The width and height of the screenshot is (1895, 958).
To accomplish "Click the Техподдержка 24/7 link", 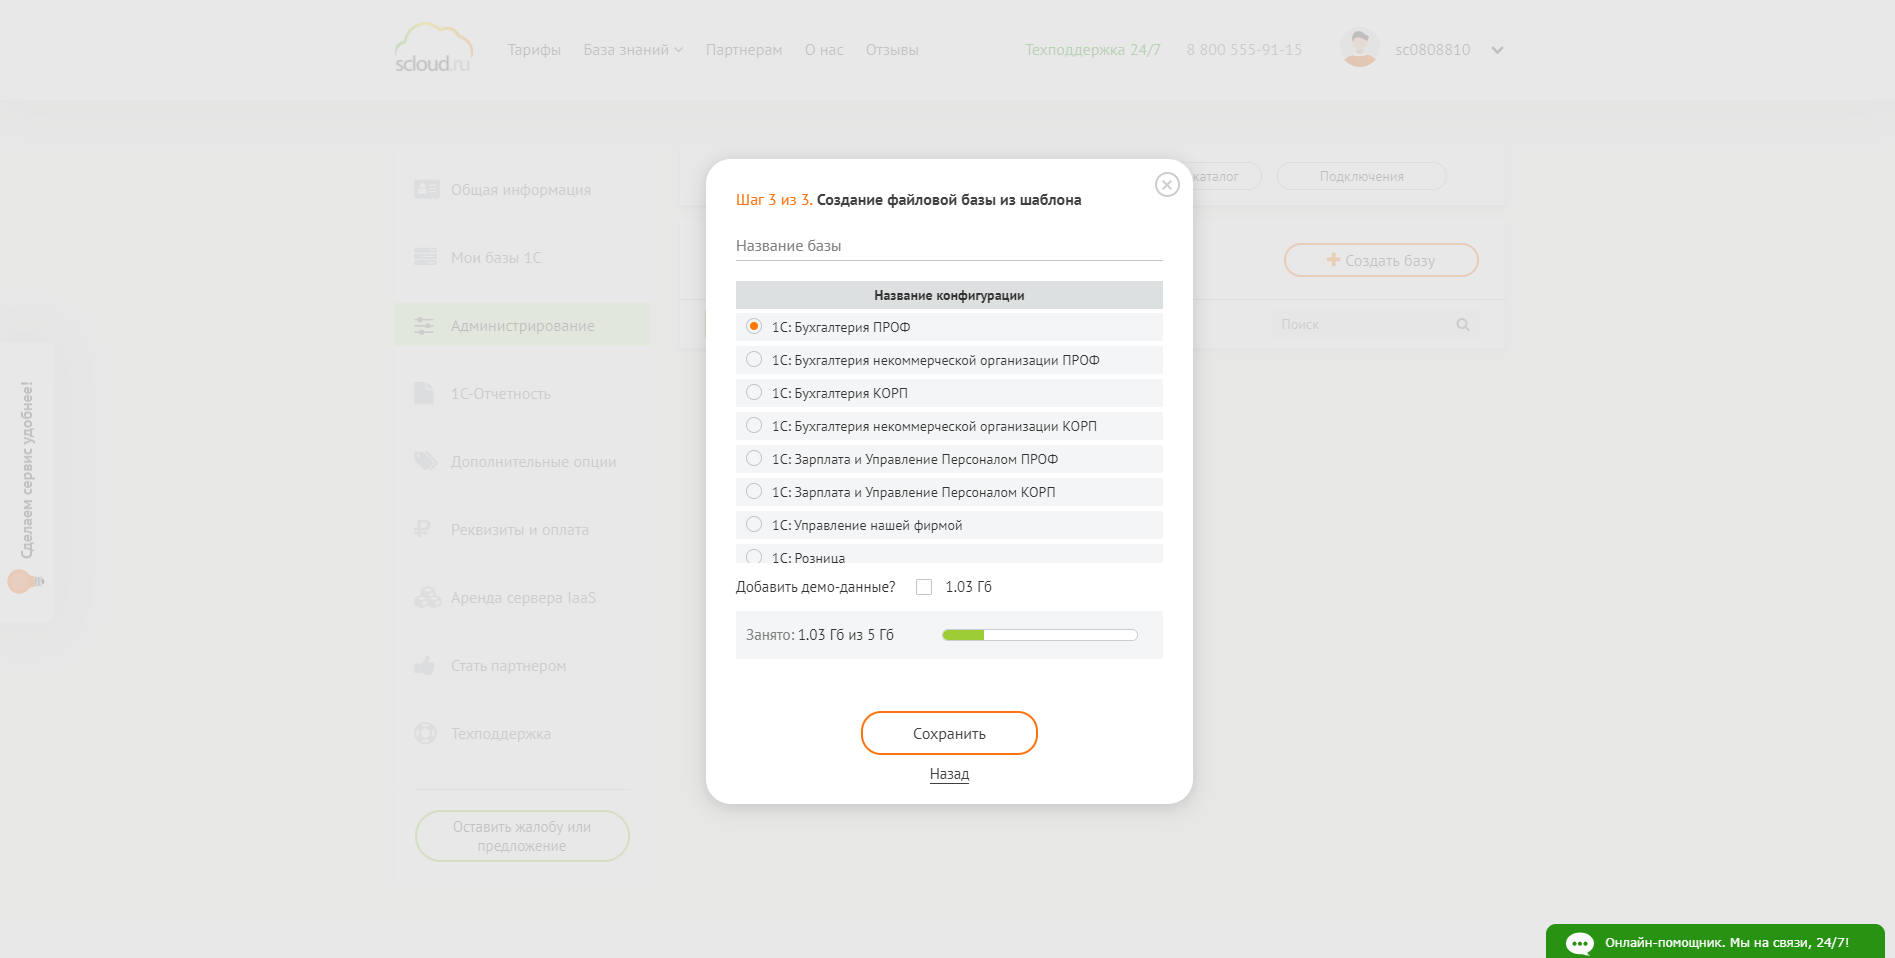I will 1093,50.
